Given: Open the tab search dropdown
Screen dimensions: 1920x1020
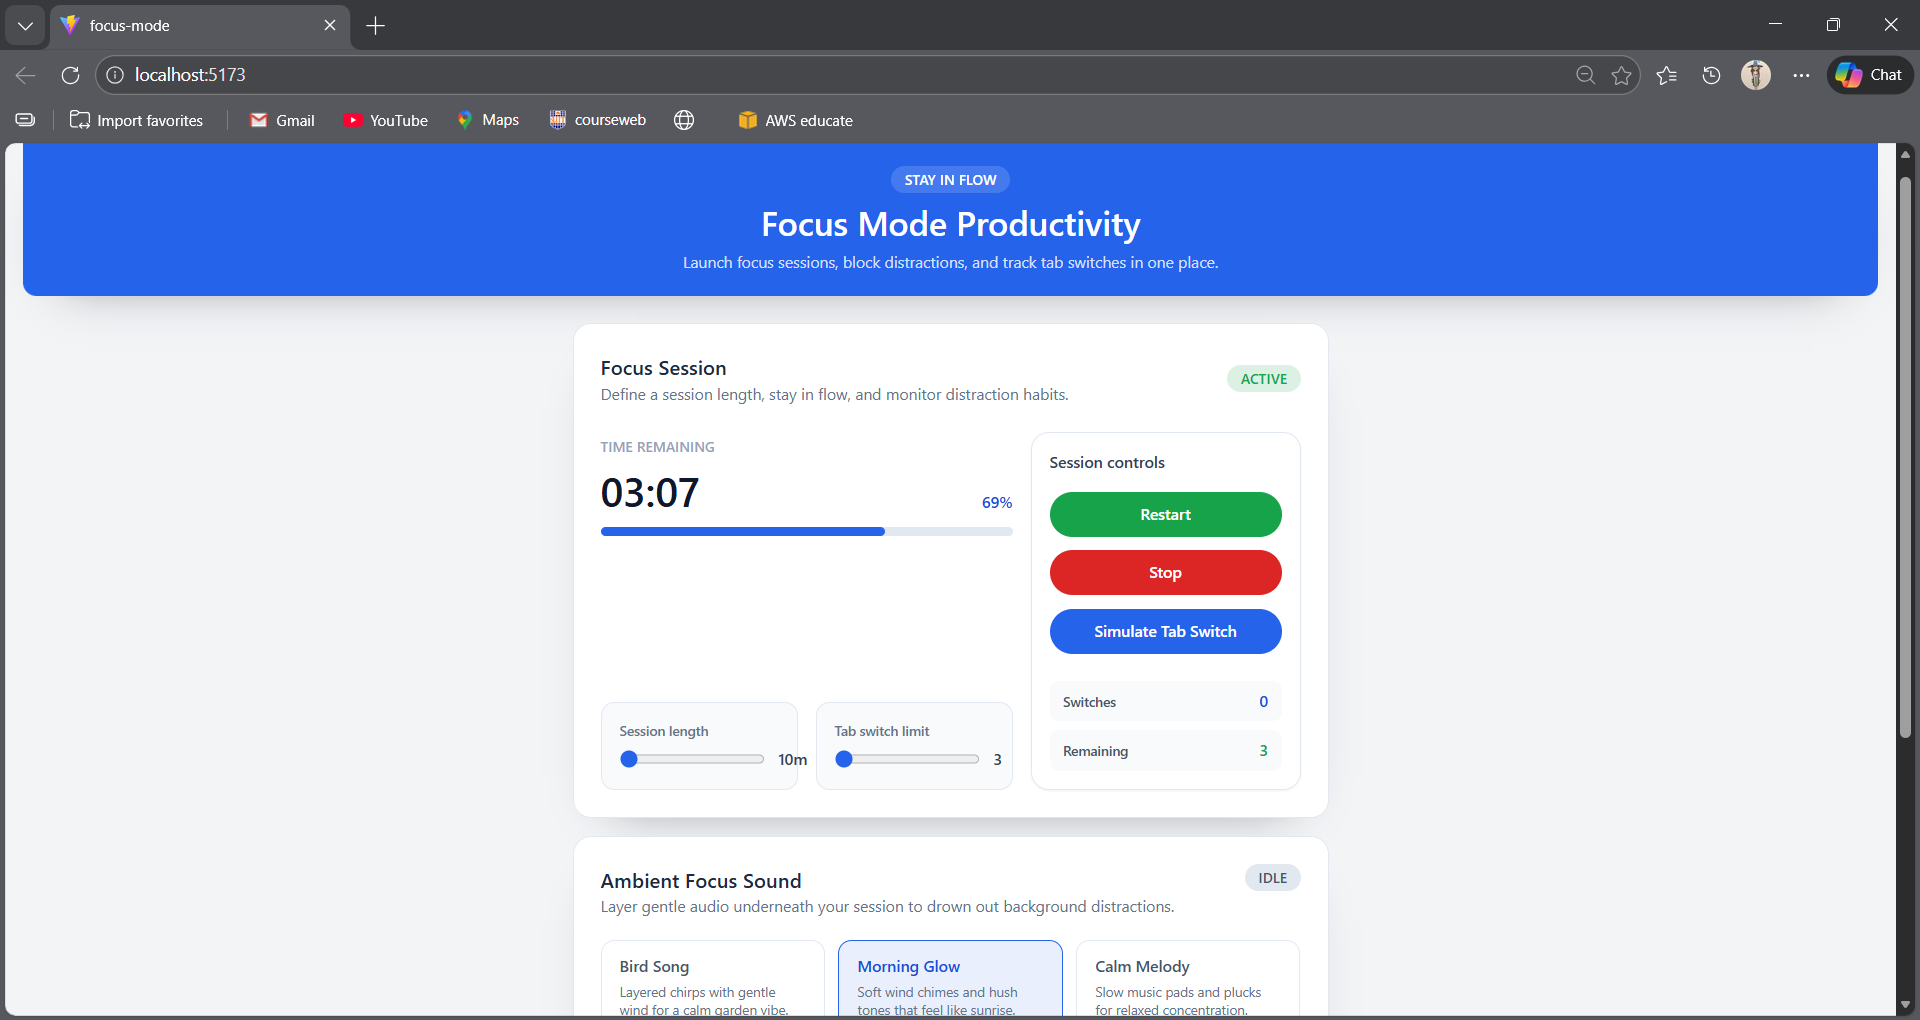Looking at the screenshot, I should coord(25,25).
